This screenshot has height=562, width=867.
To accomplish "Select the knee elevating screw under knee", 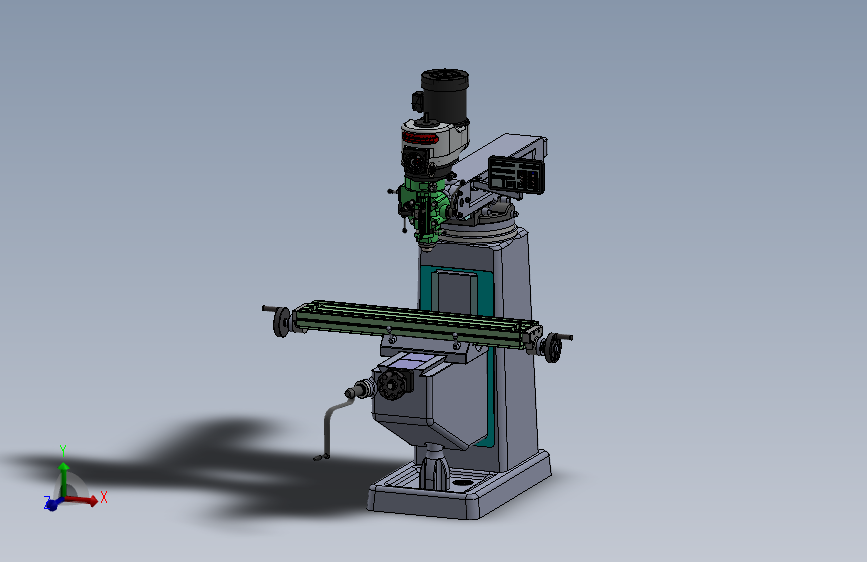I will [x=433, y=466].
